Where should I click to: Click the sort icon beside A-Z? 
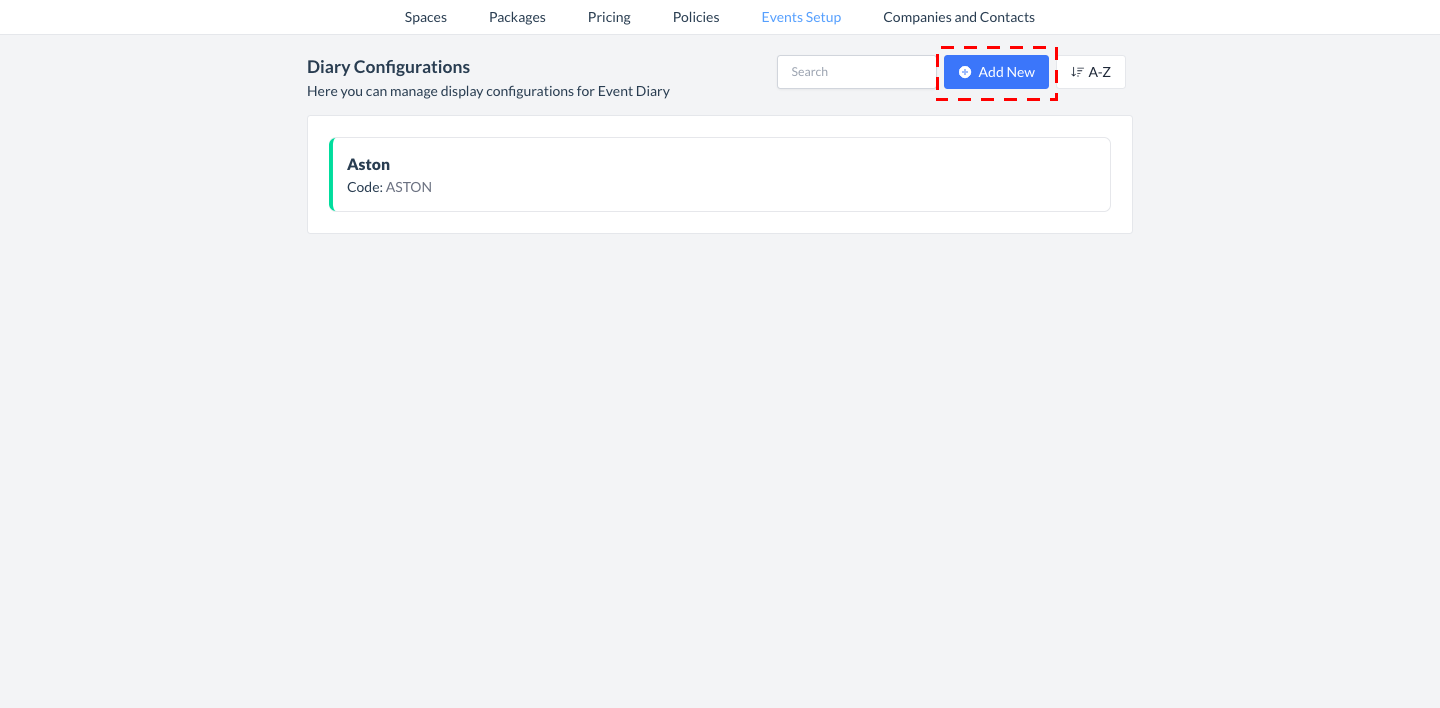tap(1077, 72)
